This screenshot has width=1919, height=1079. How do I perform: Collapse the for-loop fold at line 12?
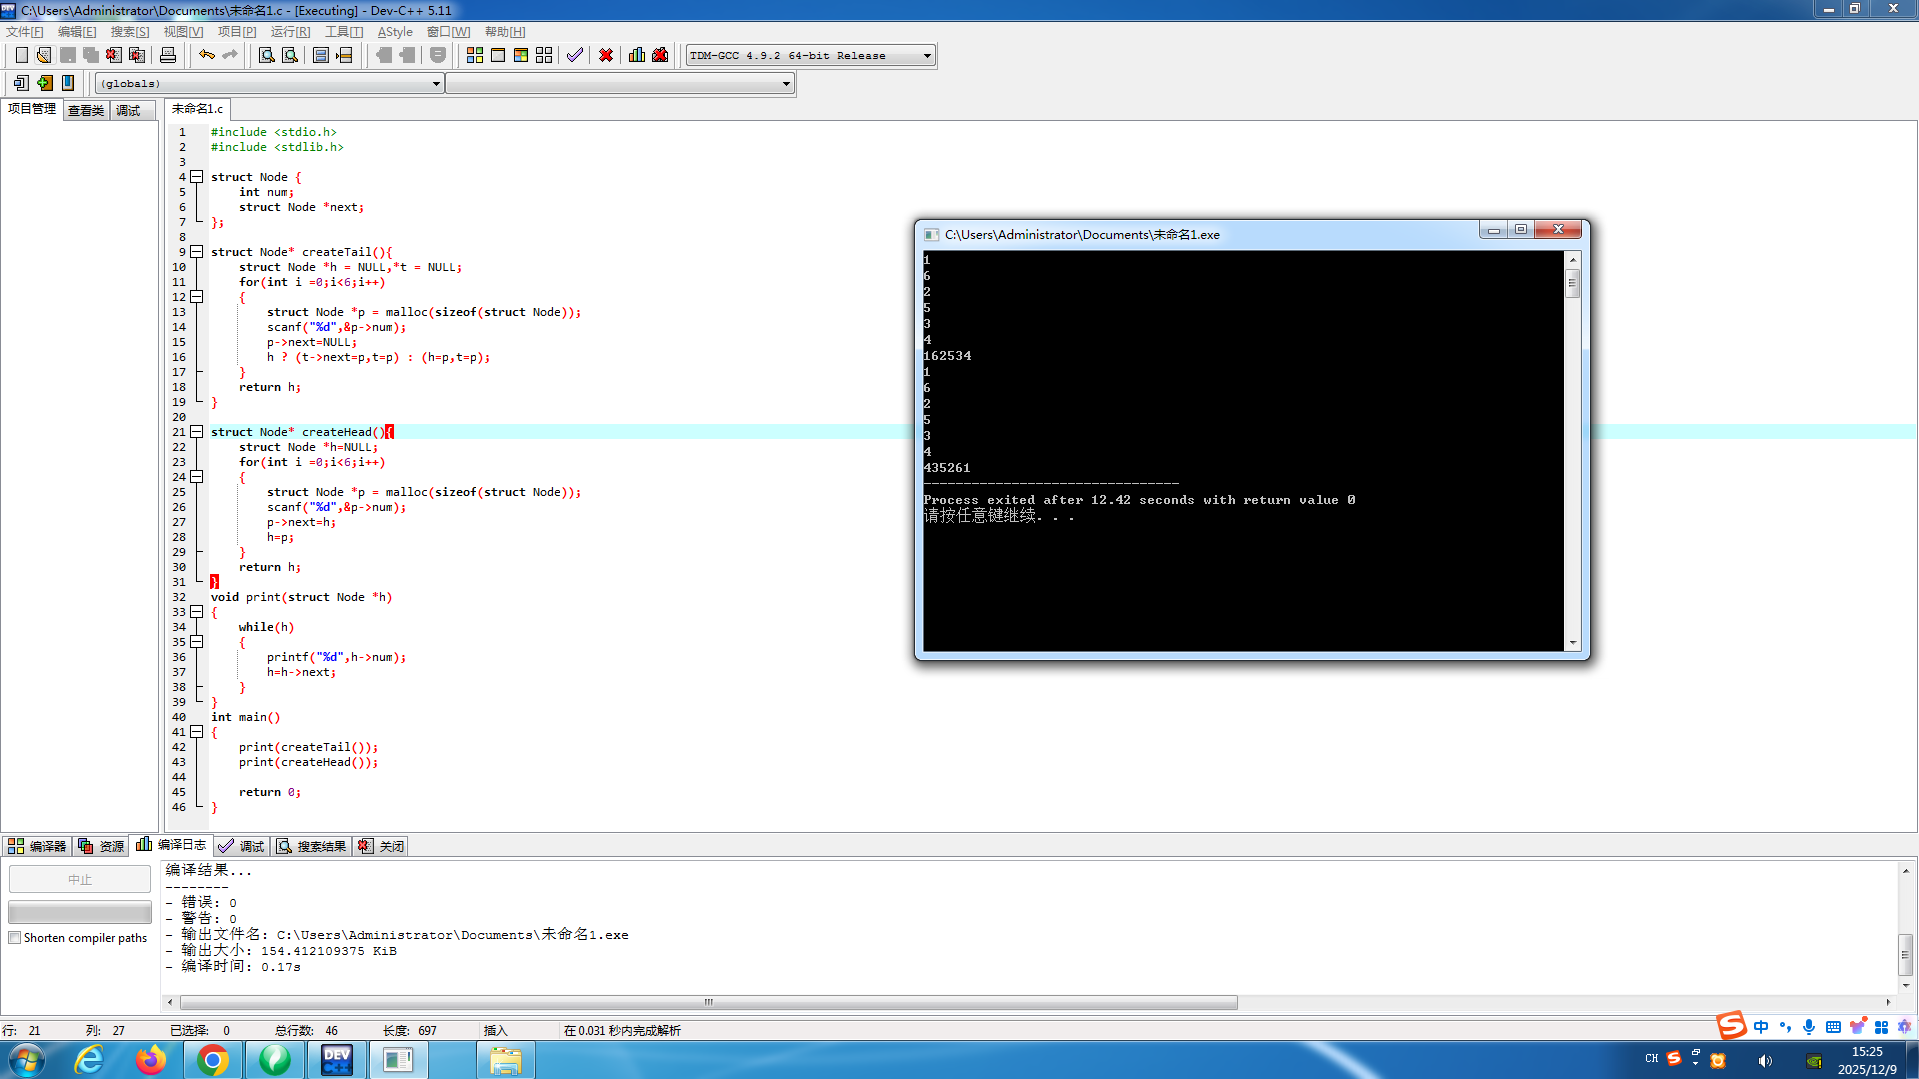point(197,297)
